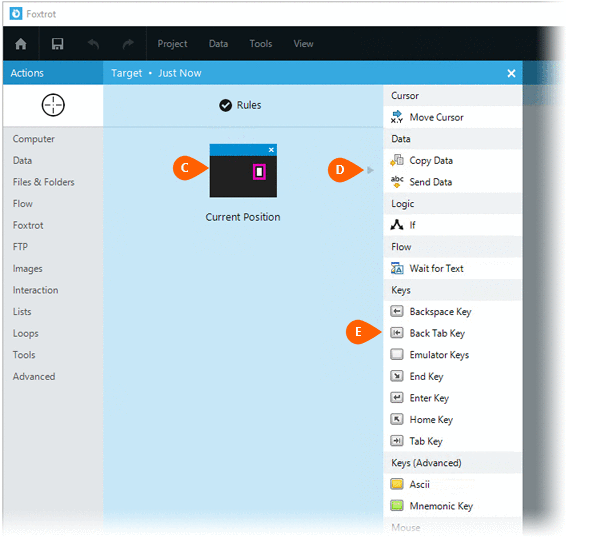Open the Loops actions category
The height and width of the screenshot is (557, 589).
[26, 334]
